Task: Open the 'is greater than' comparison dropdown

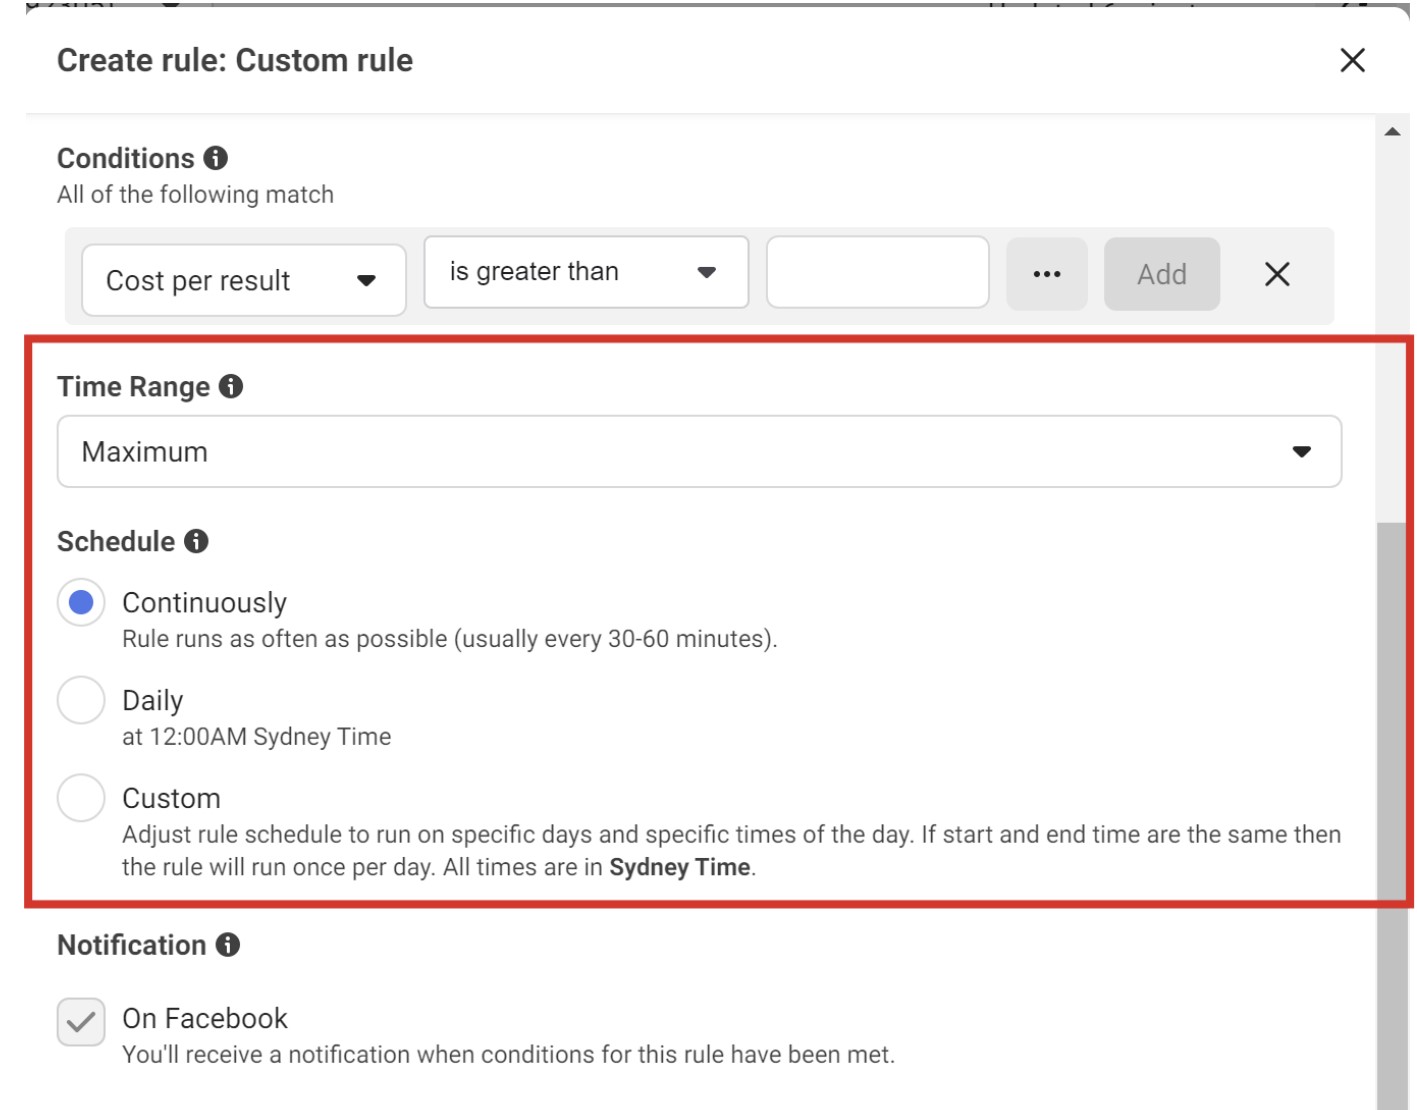Action: (x=585, y=271)
